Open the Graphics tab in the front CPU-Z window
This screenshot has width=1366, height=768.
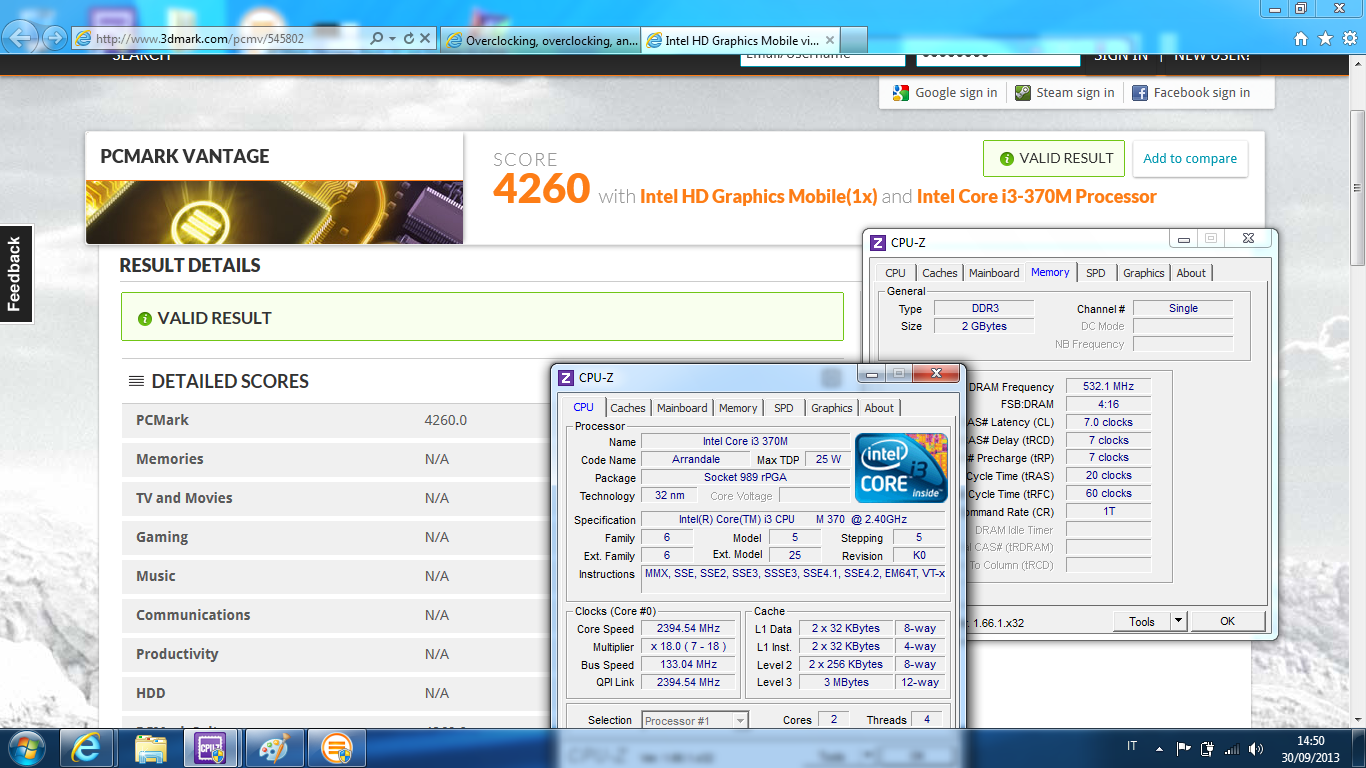click(x=832, y=408)
